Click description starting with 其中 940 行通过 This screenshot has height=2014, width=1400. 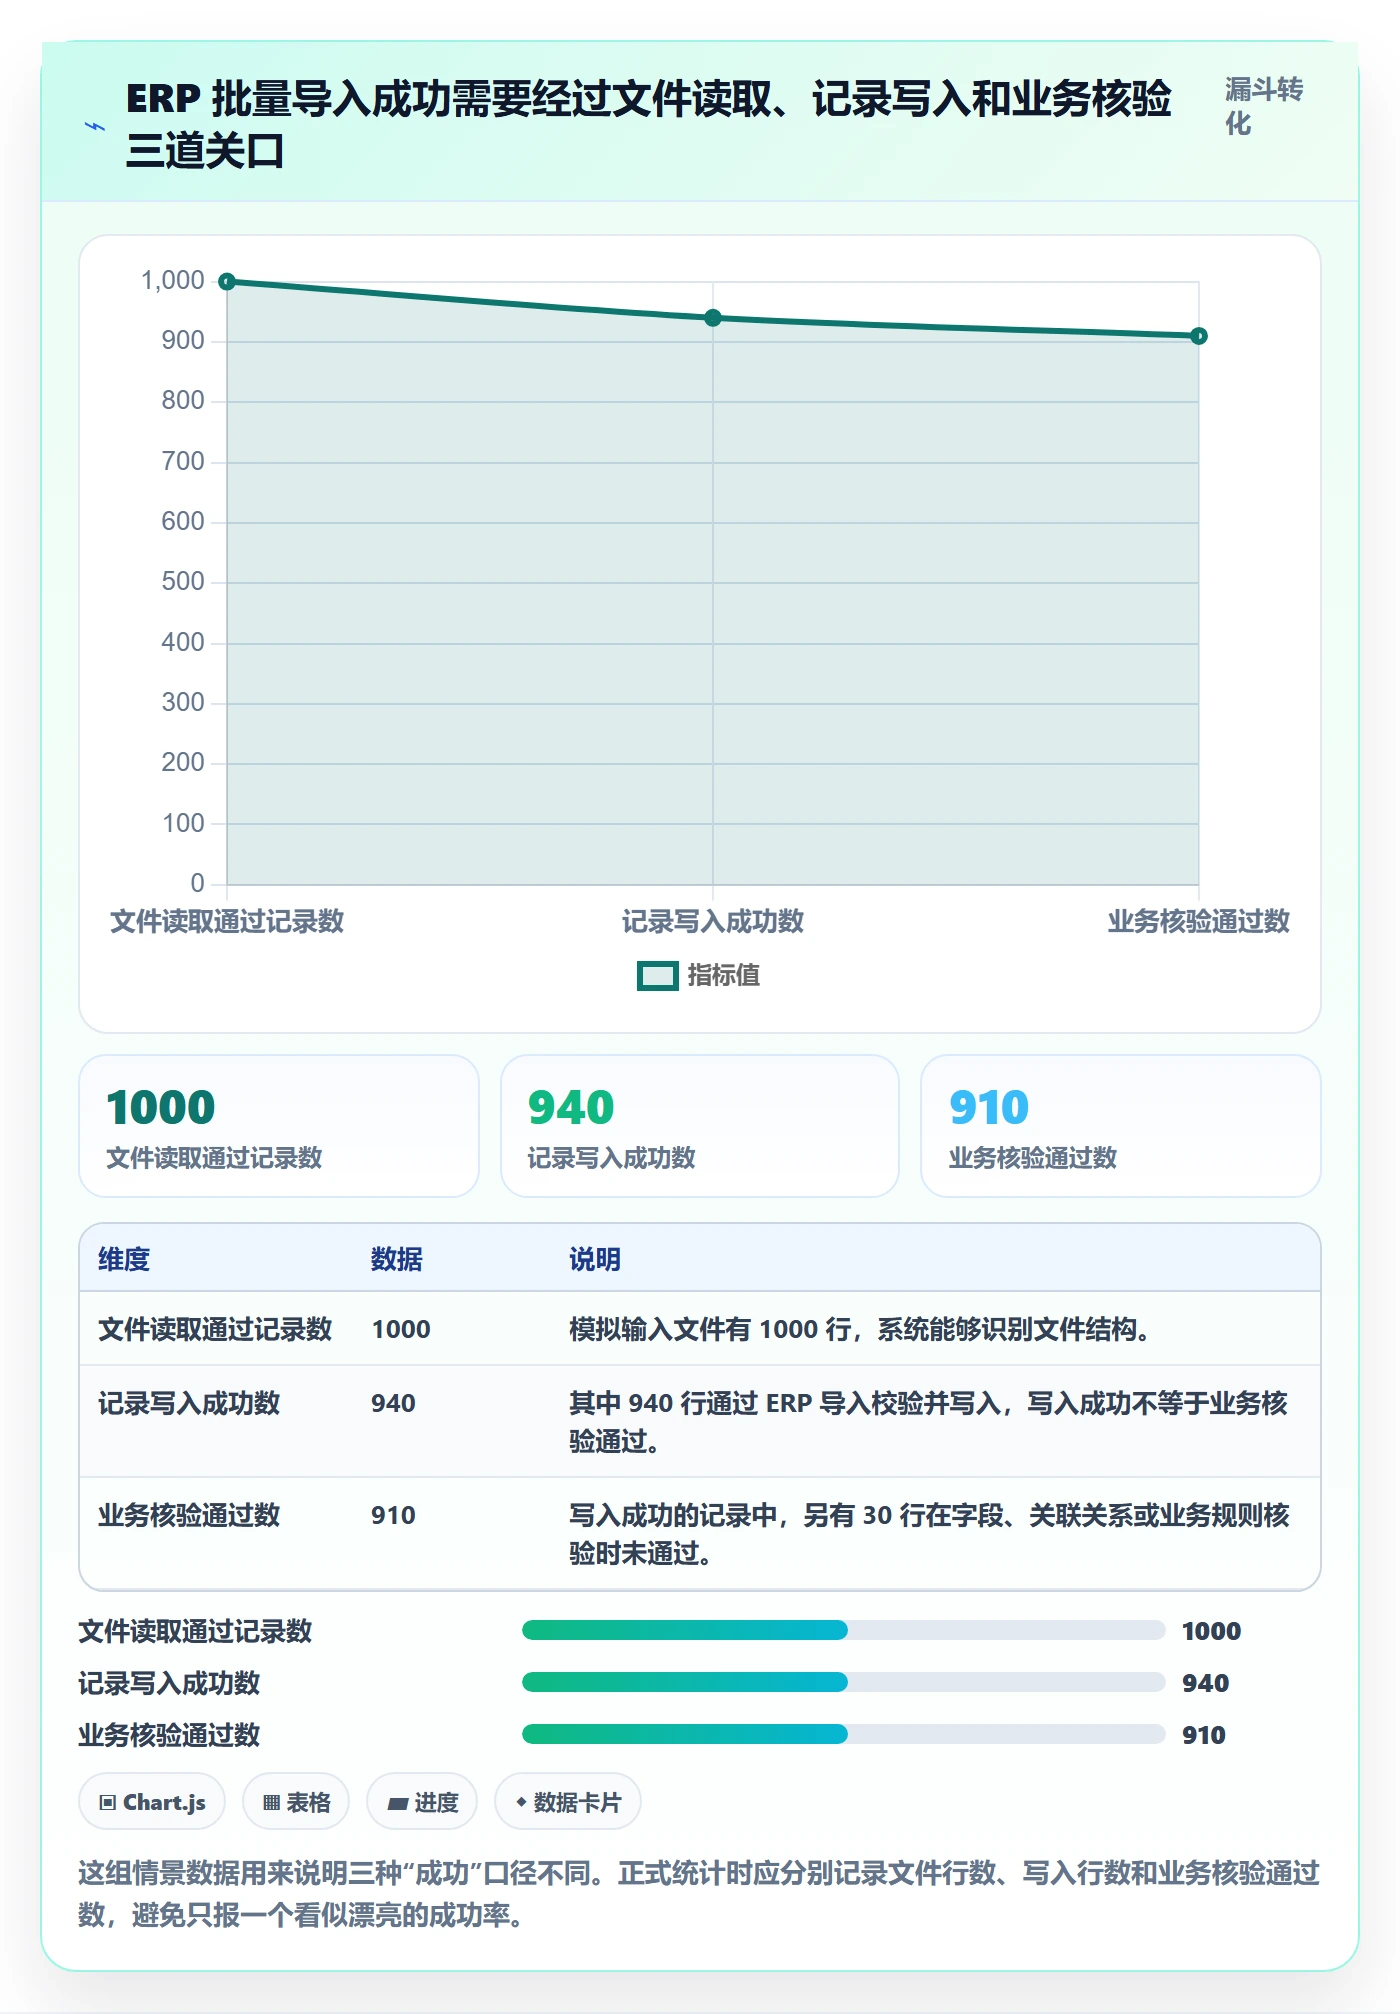coord(929,1422)
